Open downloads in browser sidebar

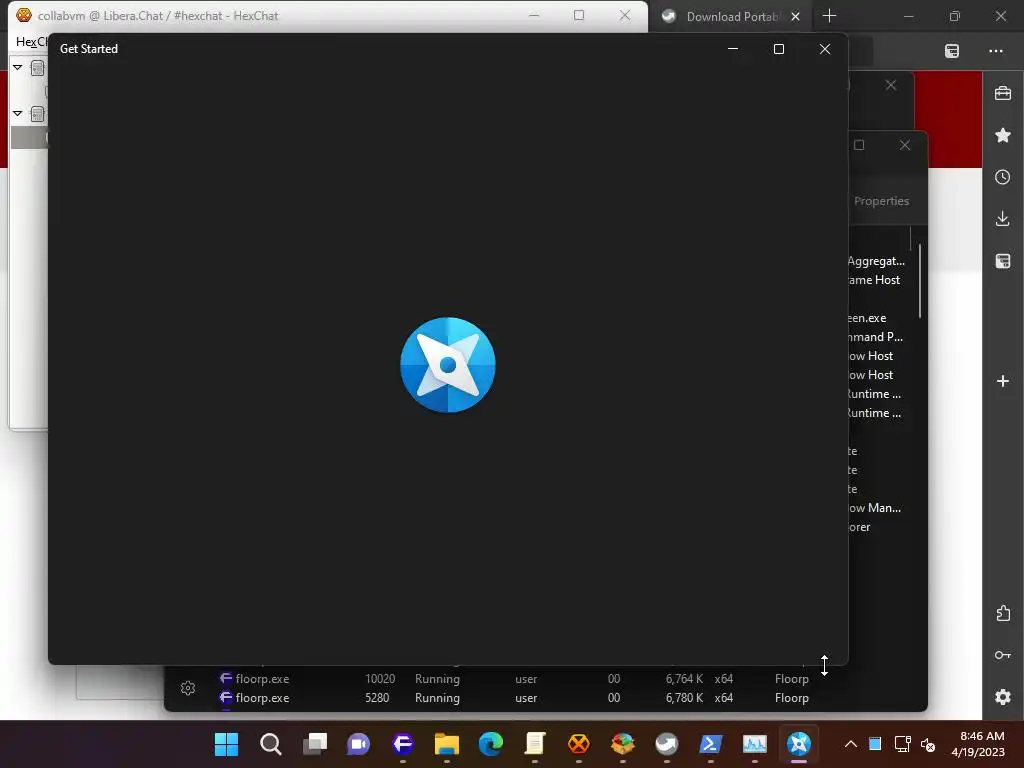pos(1002,219)
